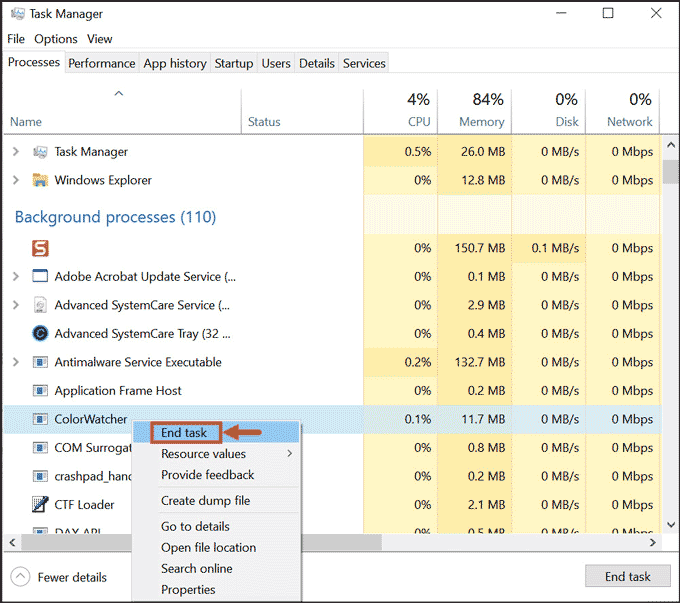Screen dimensions: 680x603
Task: Click the Background processes (110) group header
Action: click(115, 217)
